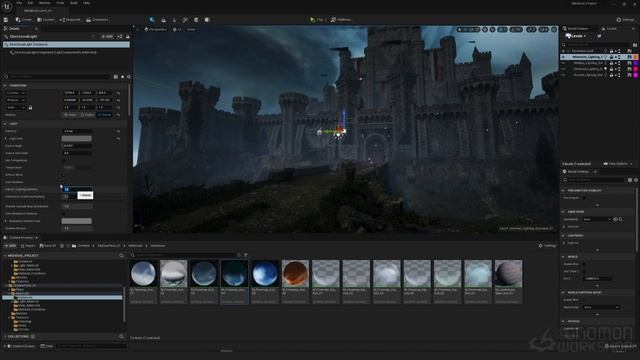Click the Save level icon in toolbar
Image resolution: width=640 pixels, height=360 pixels.
point(6,20)
